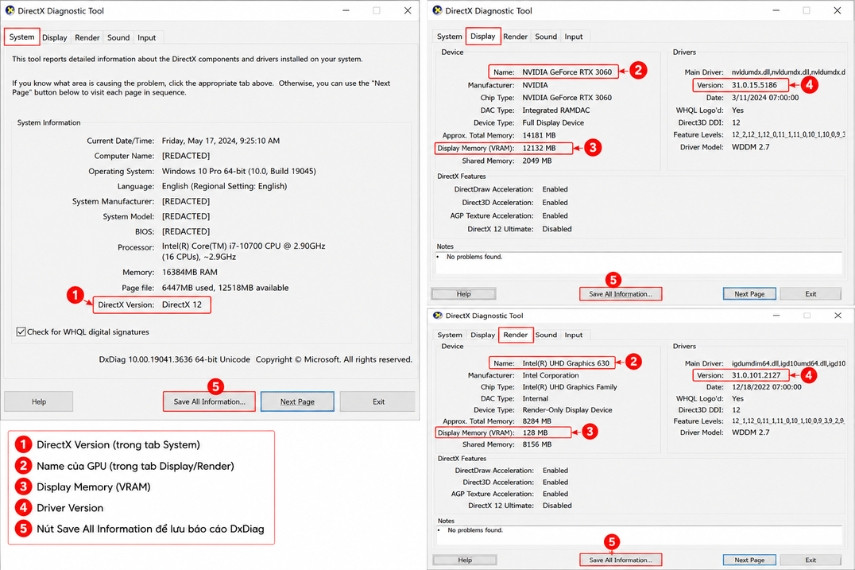This screenshot has width=855, height=570.
Task: Click 128 MB display memory value
Action: [535, 433]
